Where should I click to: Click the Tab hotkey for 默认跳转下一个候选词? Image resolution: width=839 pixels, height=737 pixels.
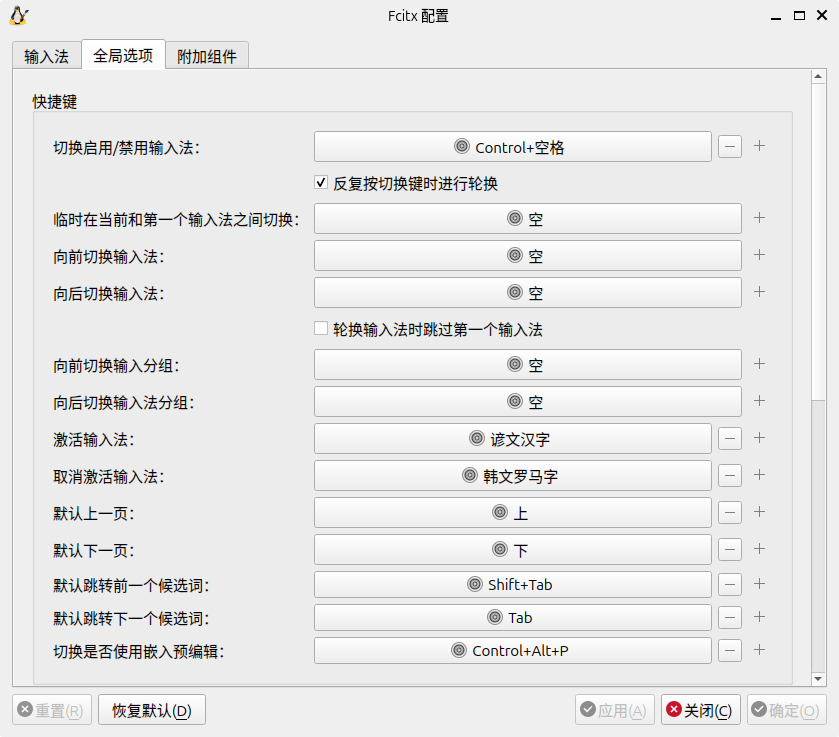pos(513,618)
